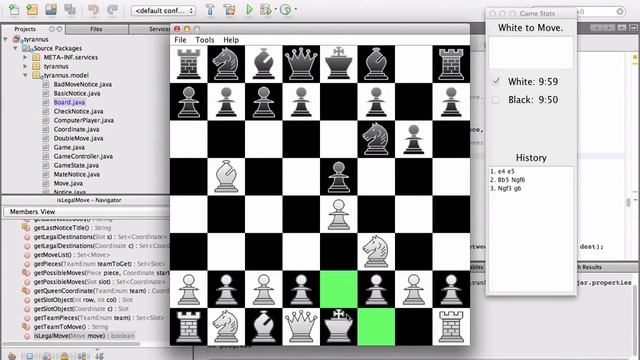Screen dimensions: 640x360
Task: Open the Members View combo box
Action: [87, 212]
